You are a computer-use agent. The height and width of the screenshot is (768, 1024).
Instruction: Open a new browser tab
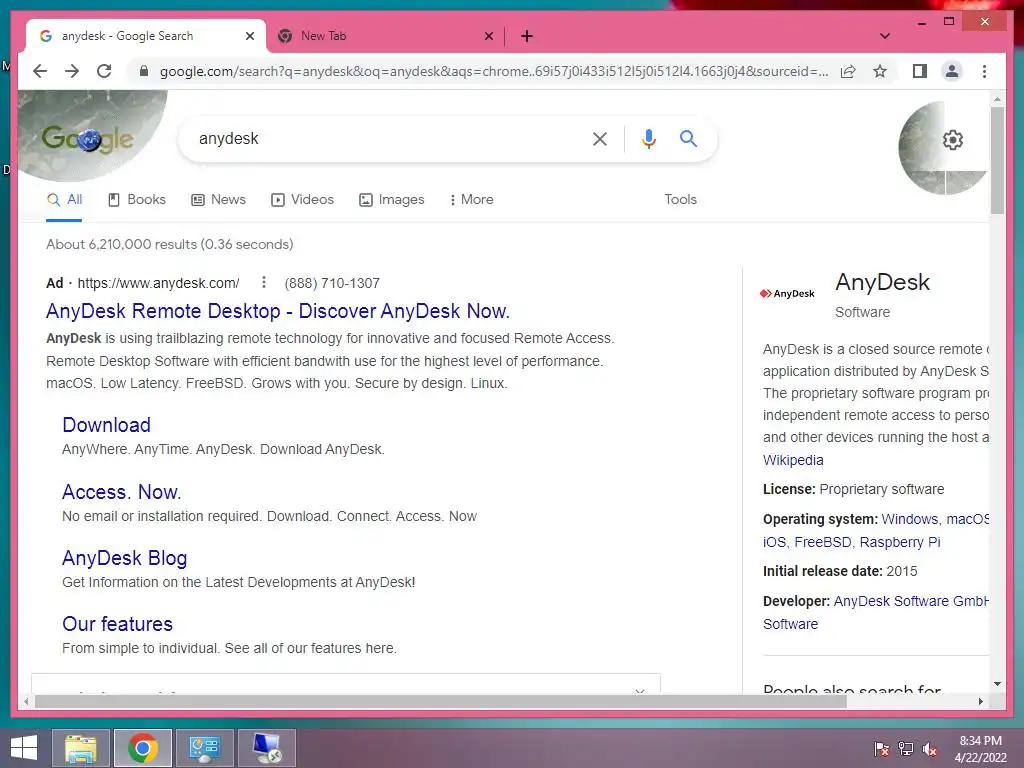pyautogui.click(x=527, y=36)
